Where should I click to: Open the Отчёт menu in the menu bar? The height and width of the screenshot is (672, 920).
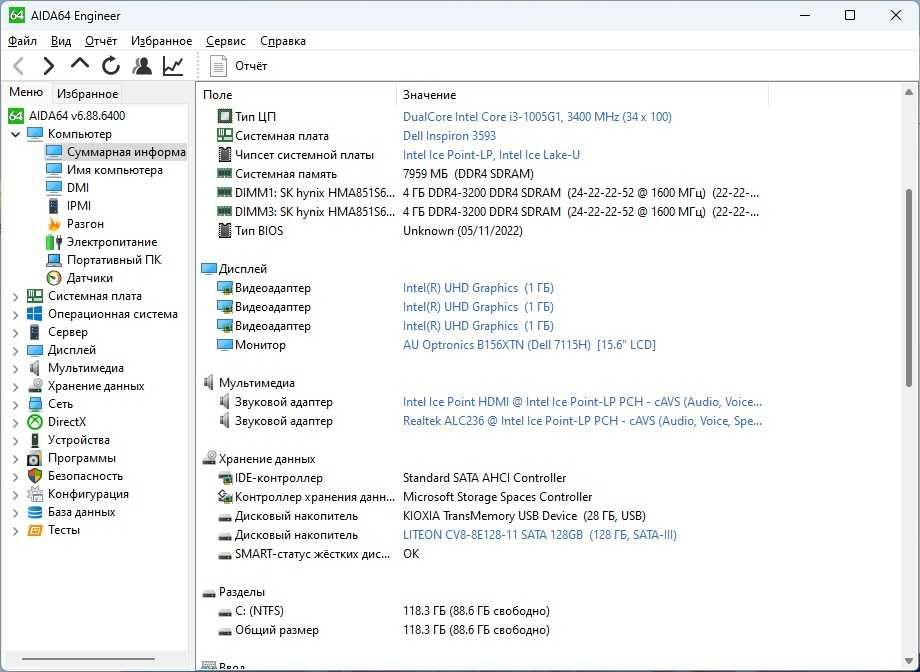(101, 41)
